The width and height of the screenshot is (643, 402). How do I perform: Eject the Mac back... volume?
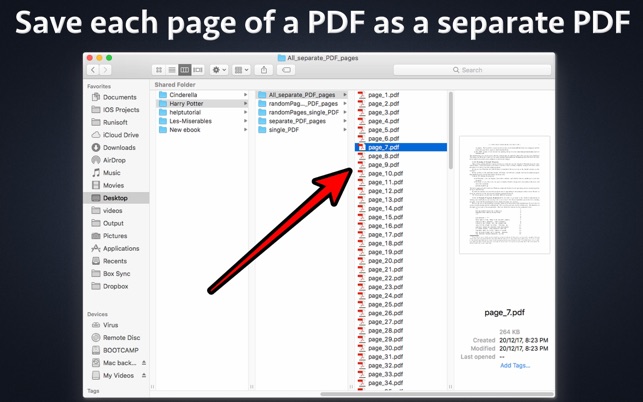[144, 363]
